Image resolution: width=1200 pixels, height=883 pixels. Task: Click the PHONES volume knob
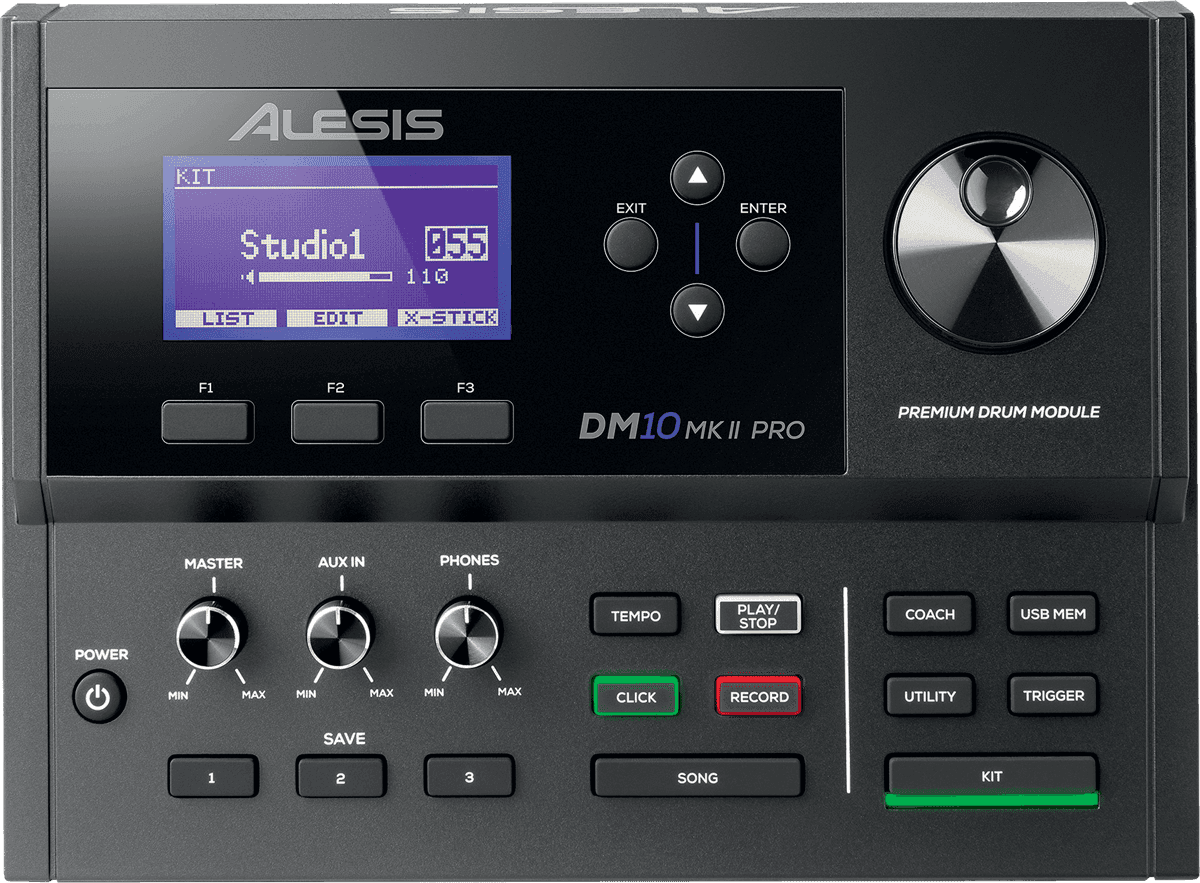pyautogui.click(x=468, y=634)
